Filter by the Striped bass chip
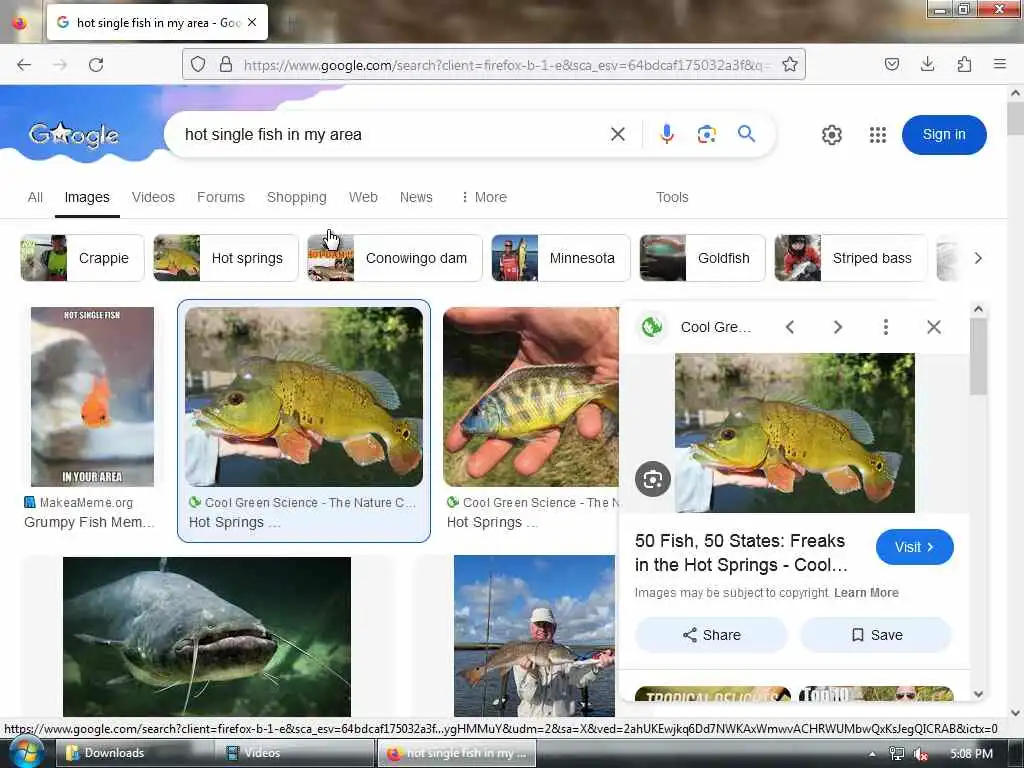 click(x=850, y=258)
